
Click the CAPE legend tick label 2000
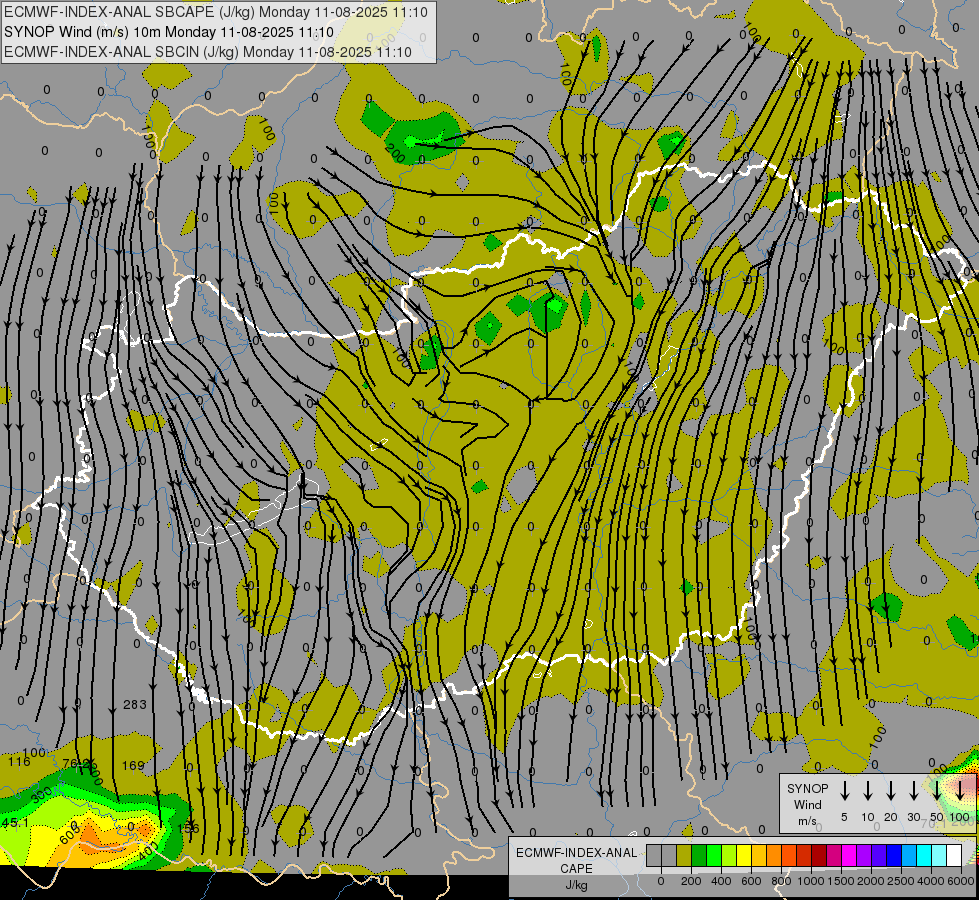click(x=870, y=881)
